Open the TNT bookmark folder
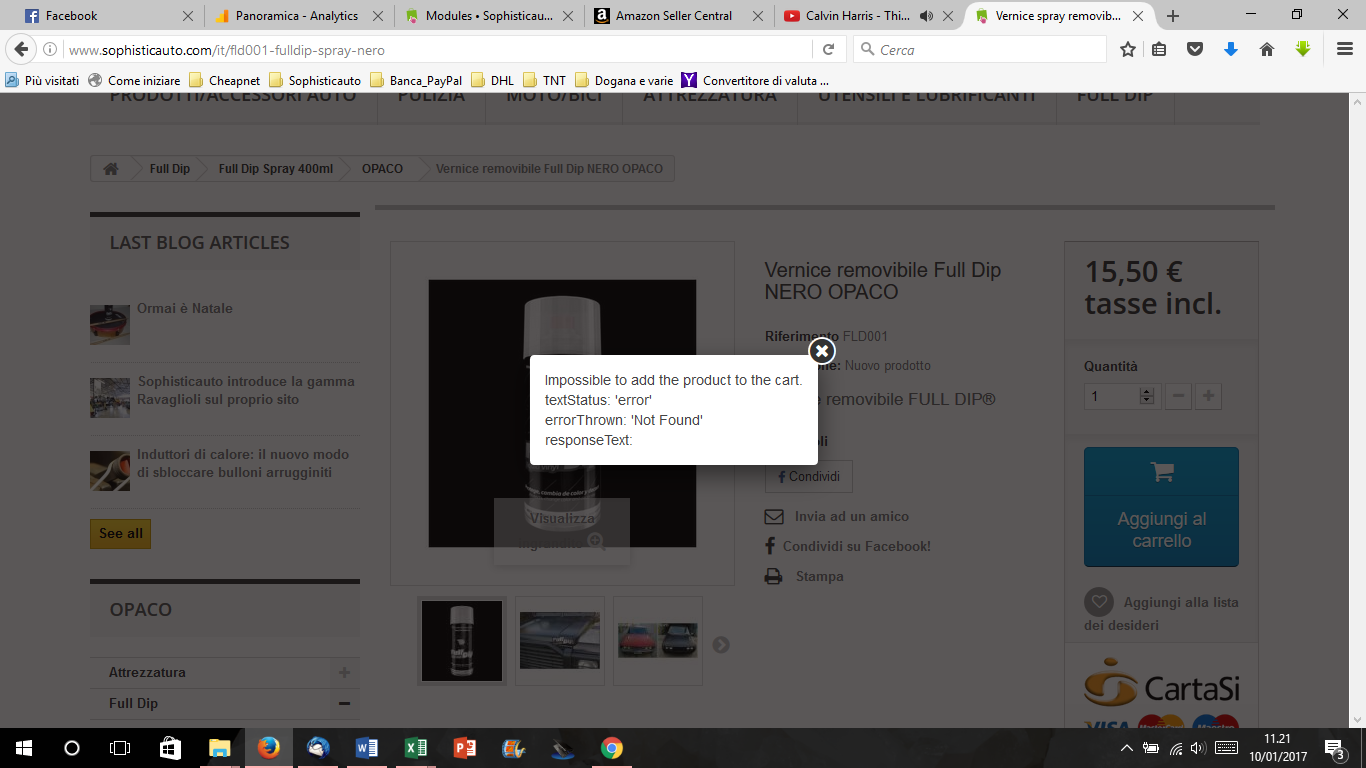Screen dimensions: 1366x768 click(545, 80)
